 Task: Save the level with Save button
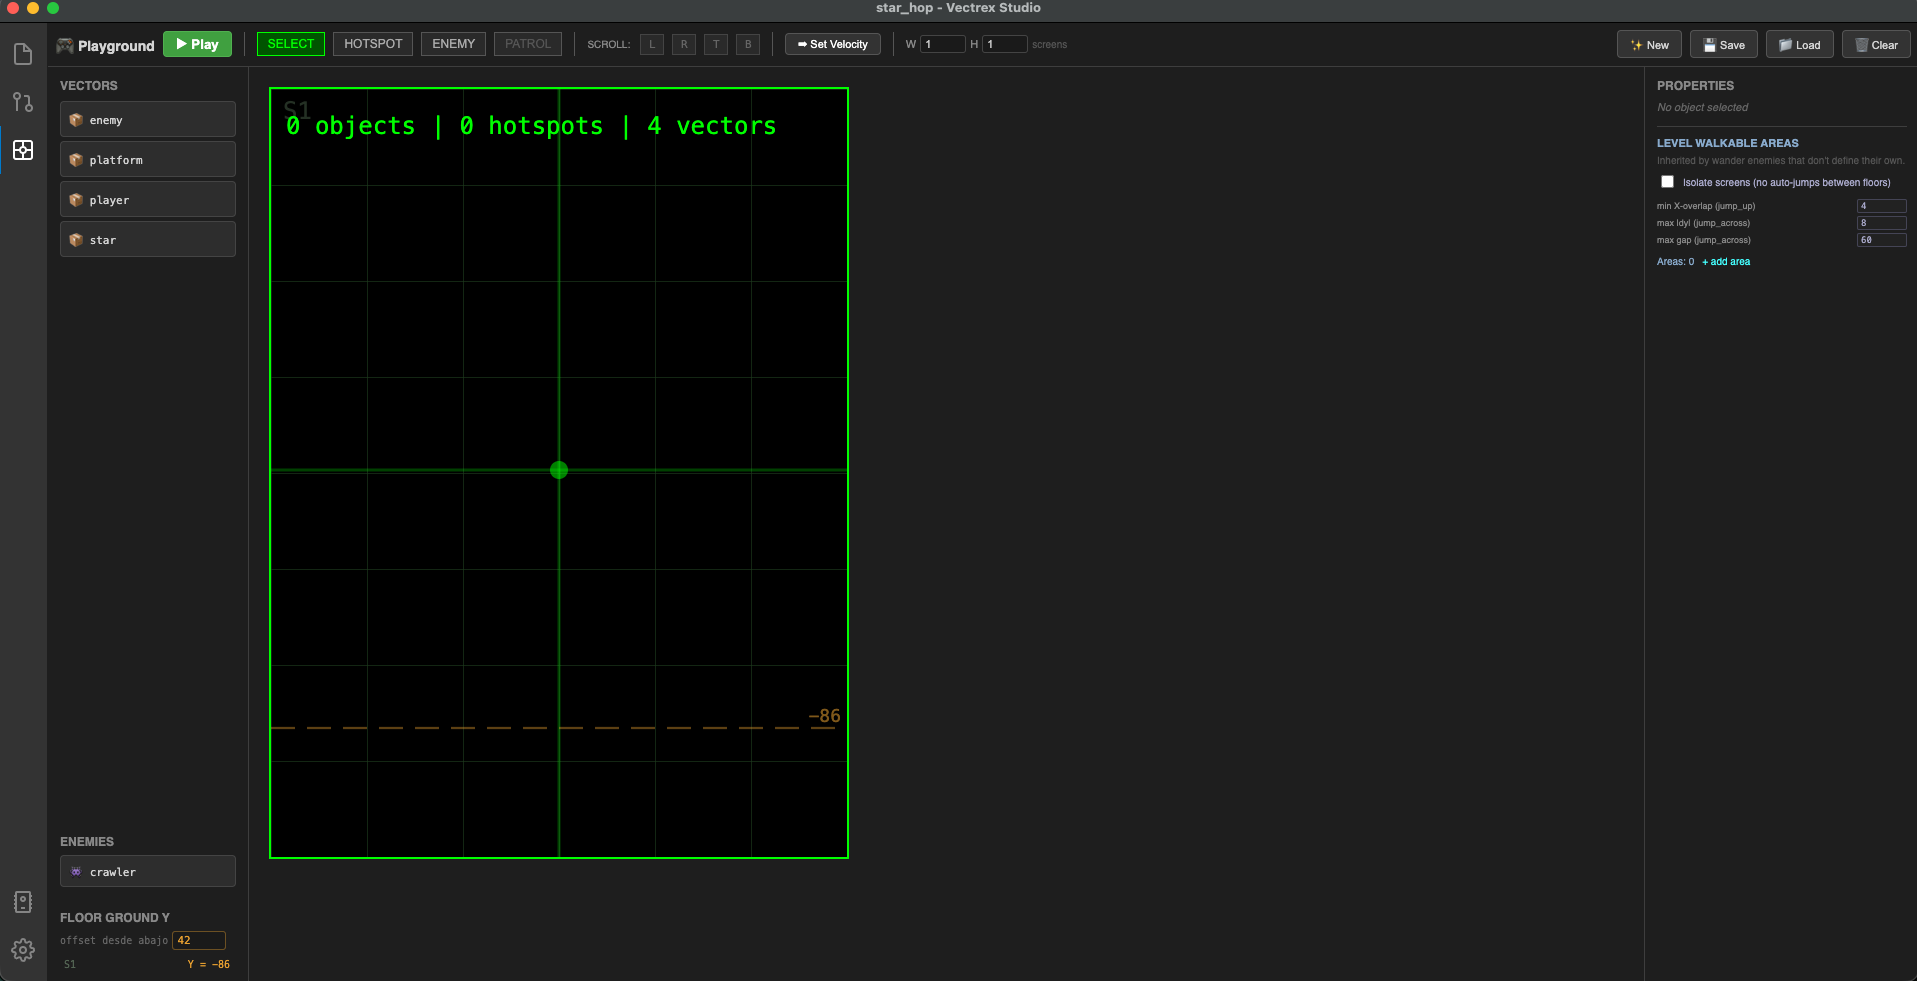coord(1724,45)
